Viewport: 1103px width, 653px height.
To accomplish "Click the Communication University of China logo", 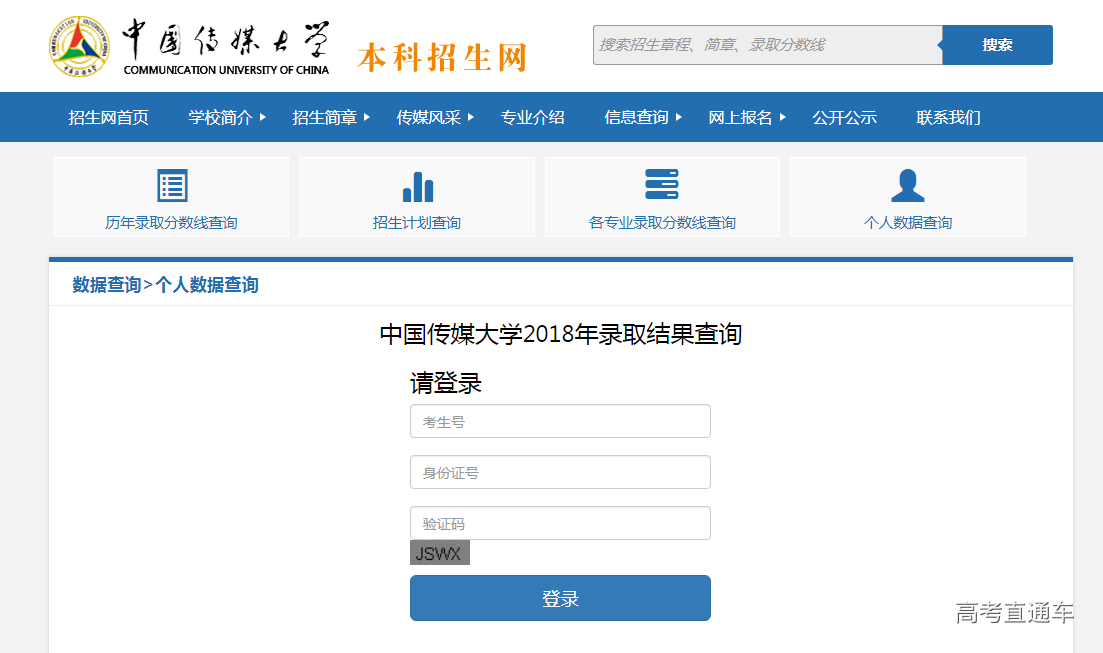I will tap(78, 47).
